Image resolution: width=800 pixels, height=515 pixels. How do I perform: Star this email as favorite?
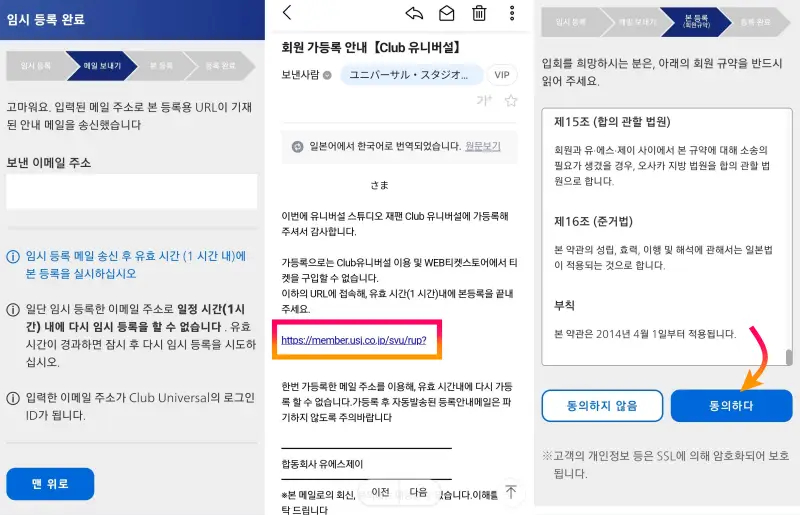511,101
